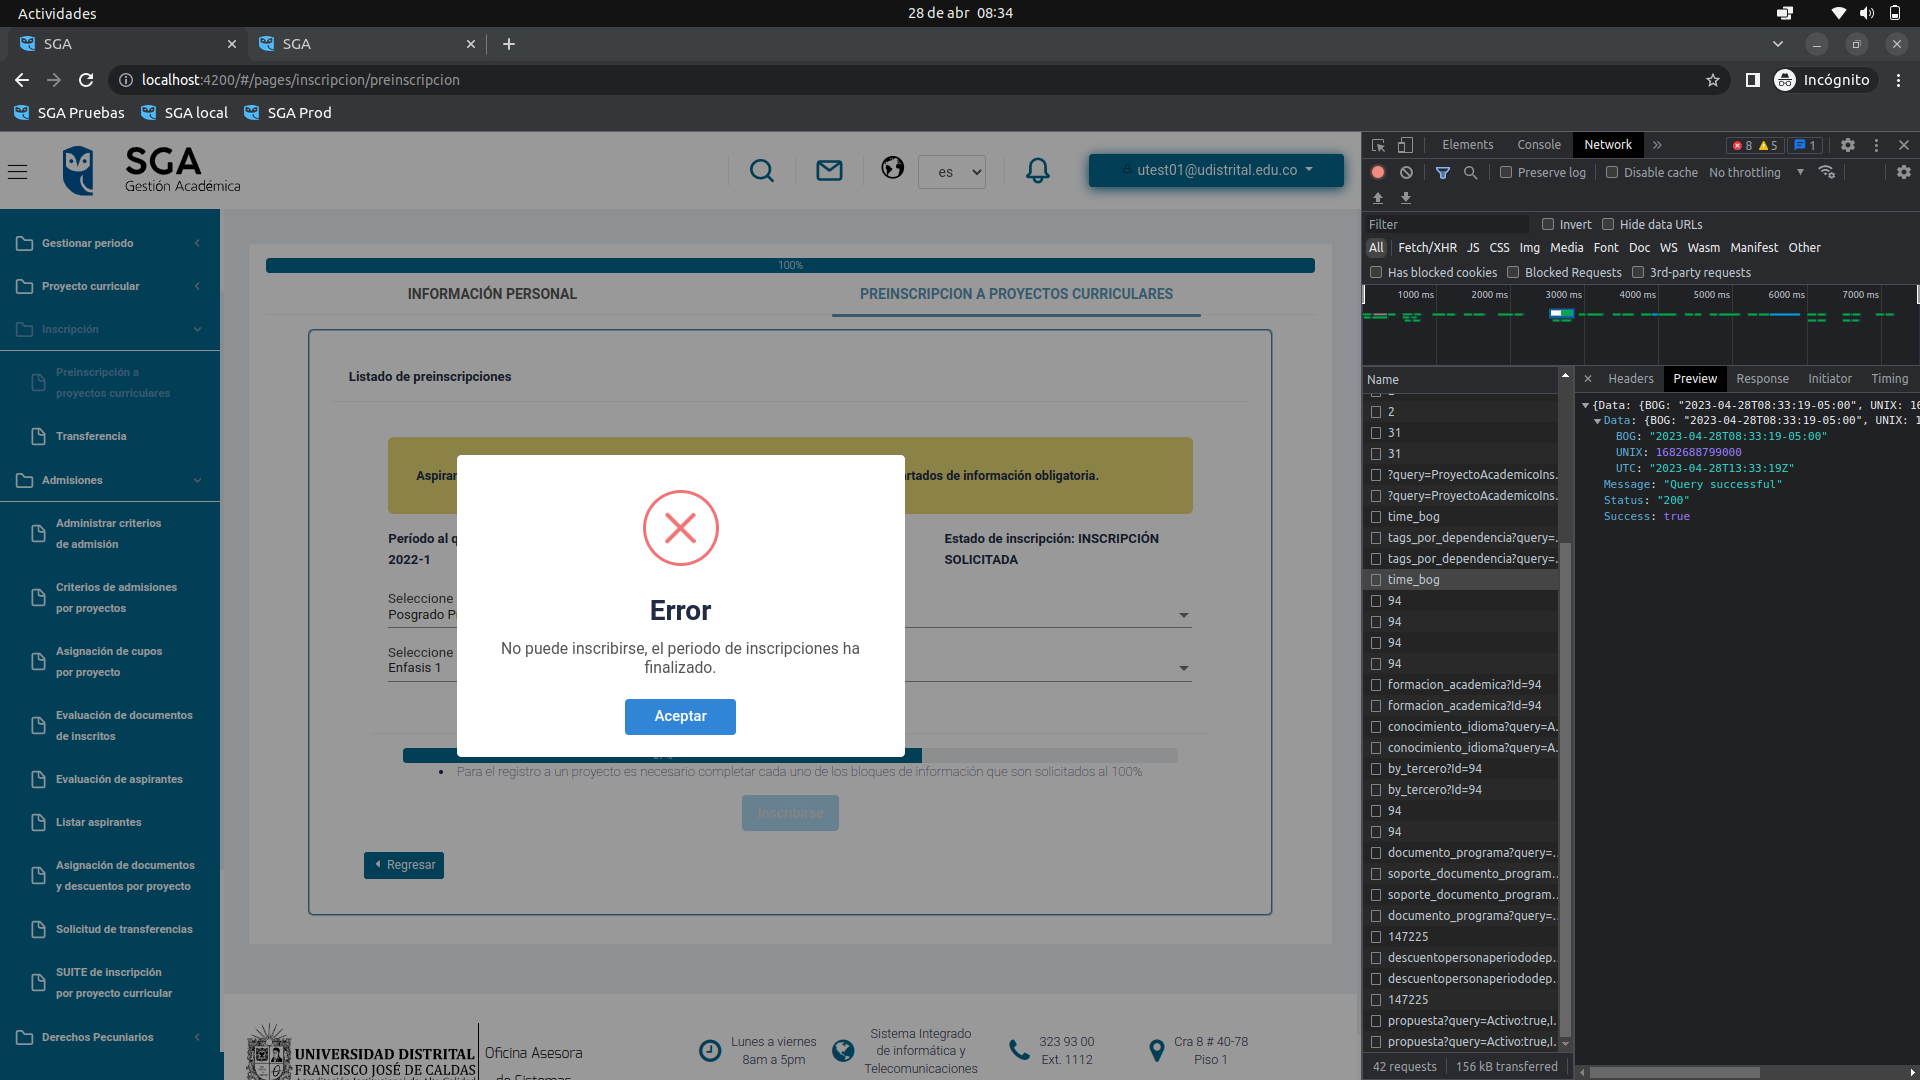Open the Response tab for the selected request
The width and height of the screenshot is (1920, 1080).
click(x=1762, y=379)
